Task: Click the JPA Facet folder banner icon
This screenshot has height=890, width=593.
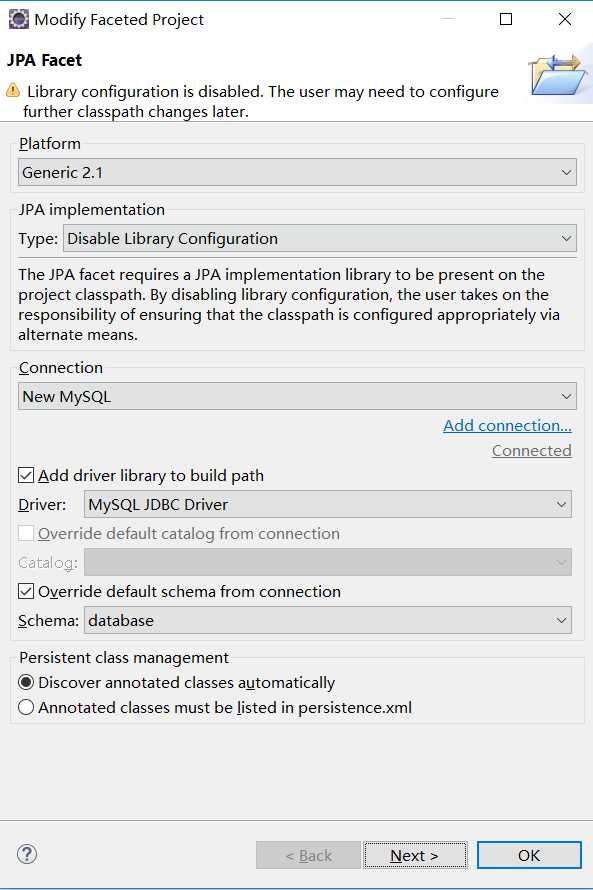Action: click(557, 74)
